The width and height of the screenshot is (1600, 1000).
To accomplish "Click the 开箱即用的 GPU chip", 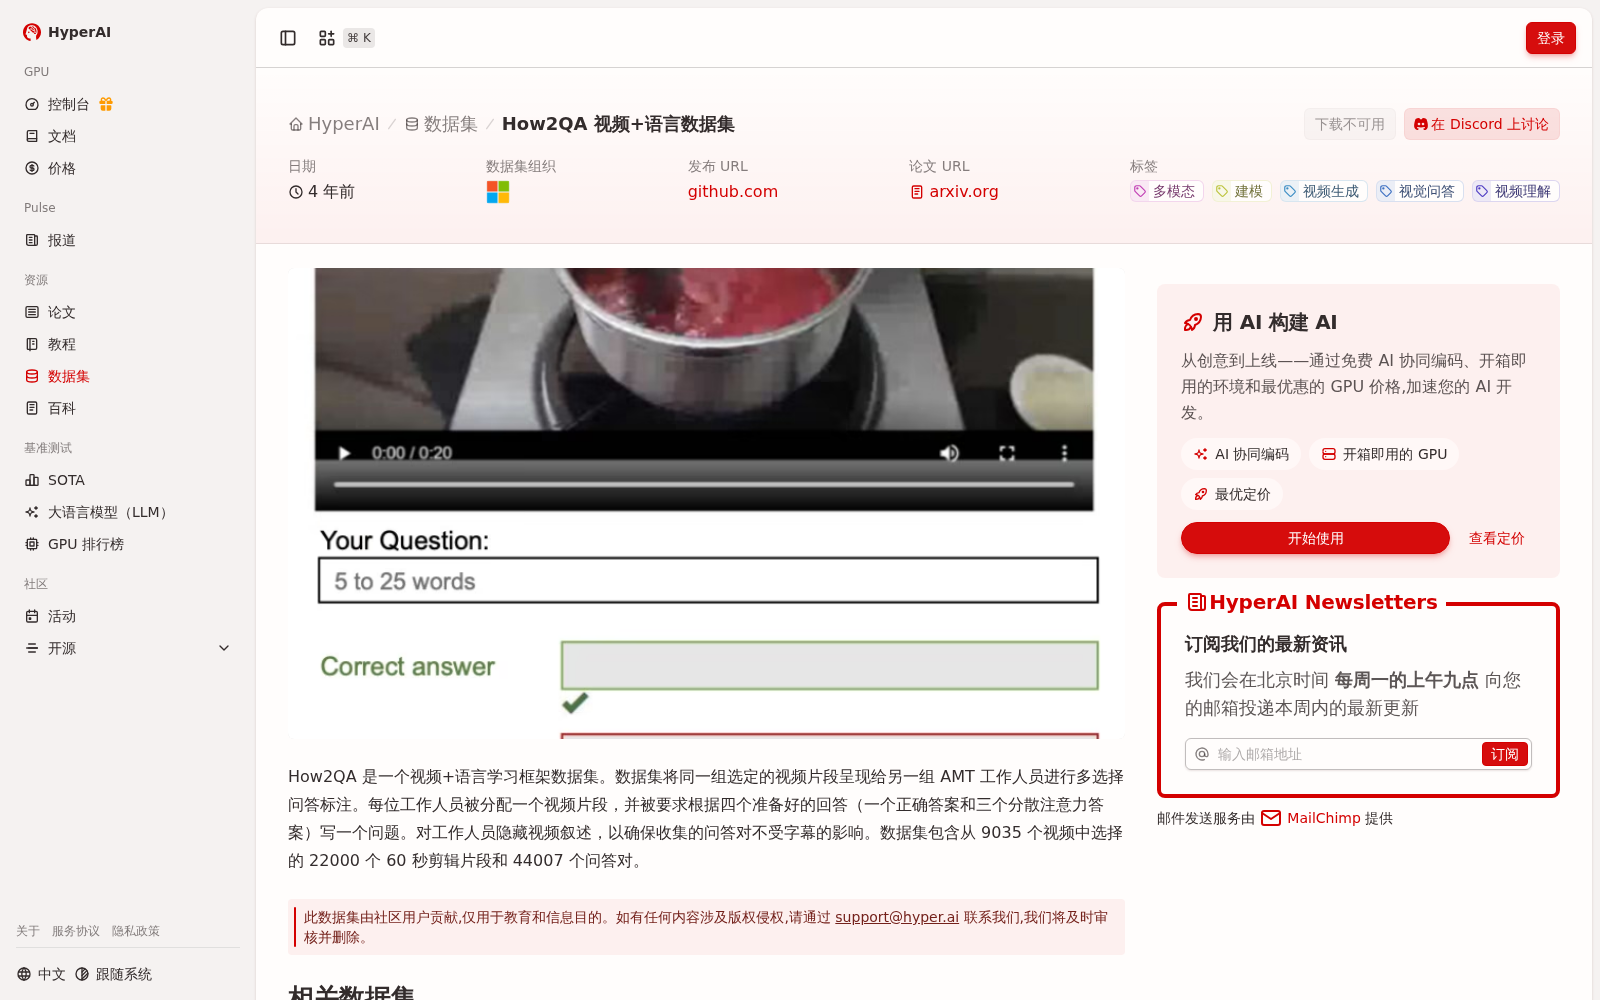I will (1384, 454).
